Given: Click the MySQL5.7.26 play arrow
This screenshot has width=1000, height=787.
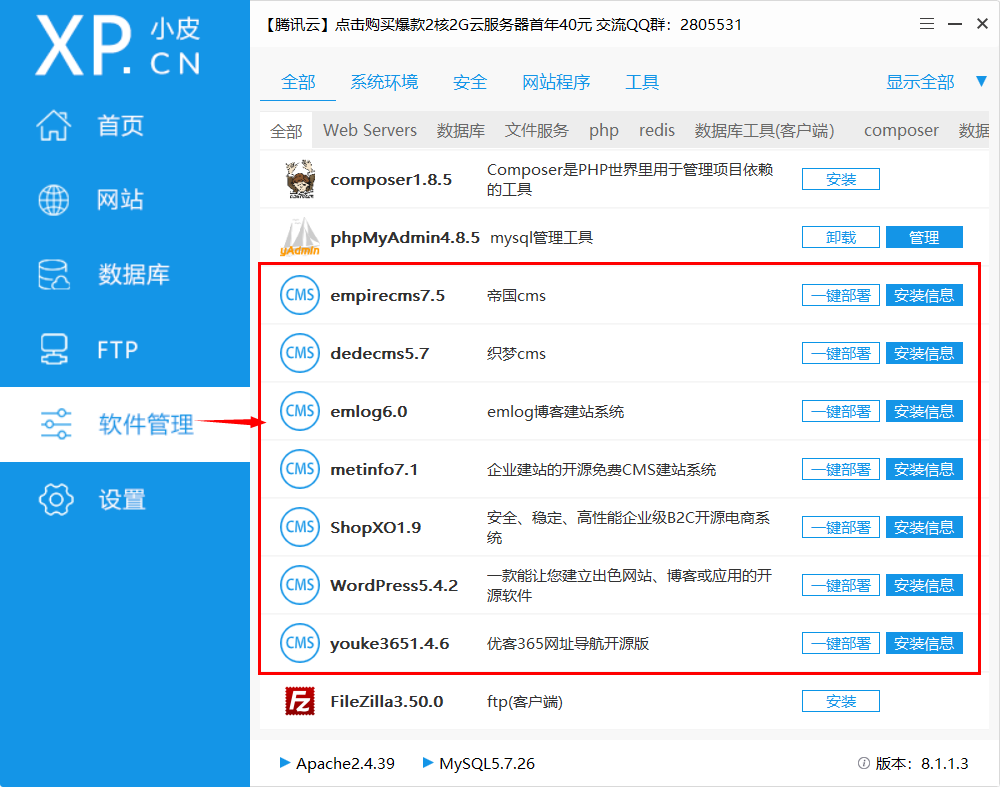Looking at the screenshot, I should click(428, 763).
